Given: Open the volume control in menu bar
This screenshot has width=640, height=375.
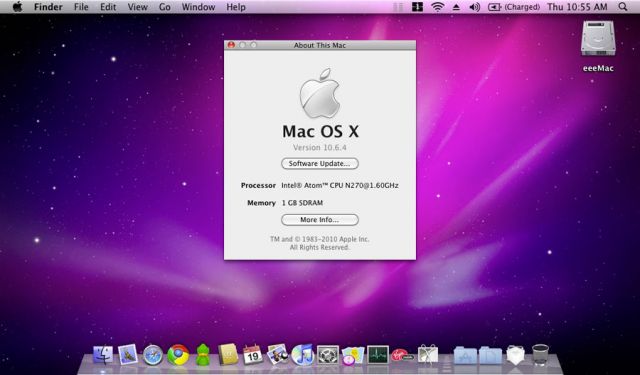Looking at the screenshot, I should [x=474, y=7].
